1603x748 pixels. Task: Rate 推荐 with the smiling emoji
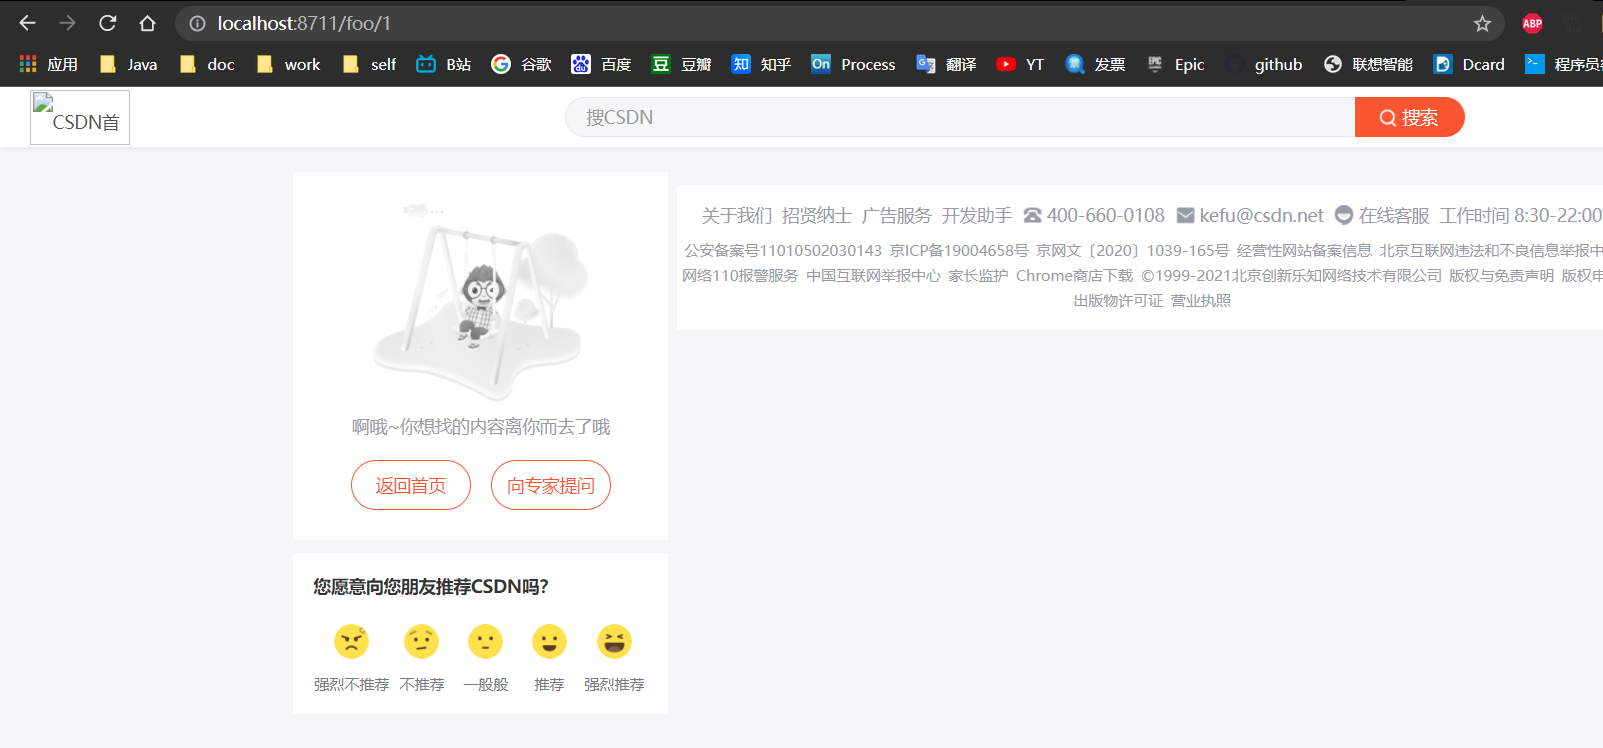[x=549, y=641]
